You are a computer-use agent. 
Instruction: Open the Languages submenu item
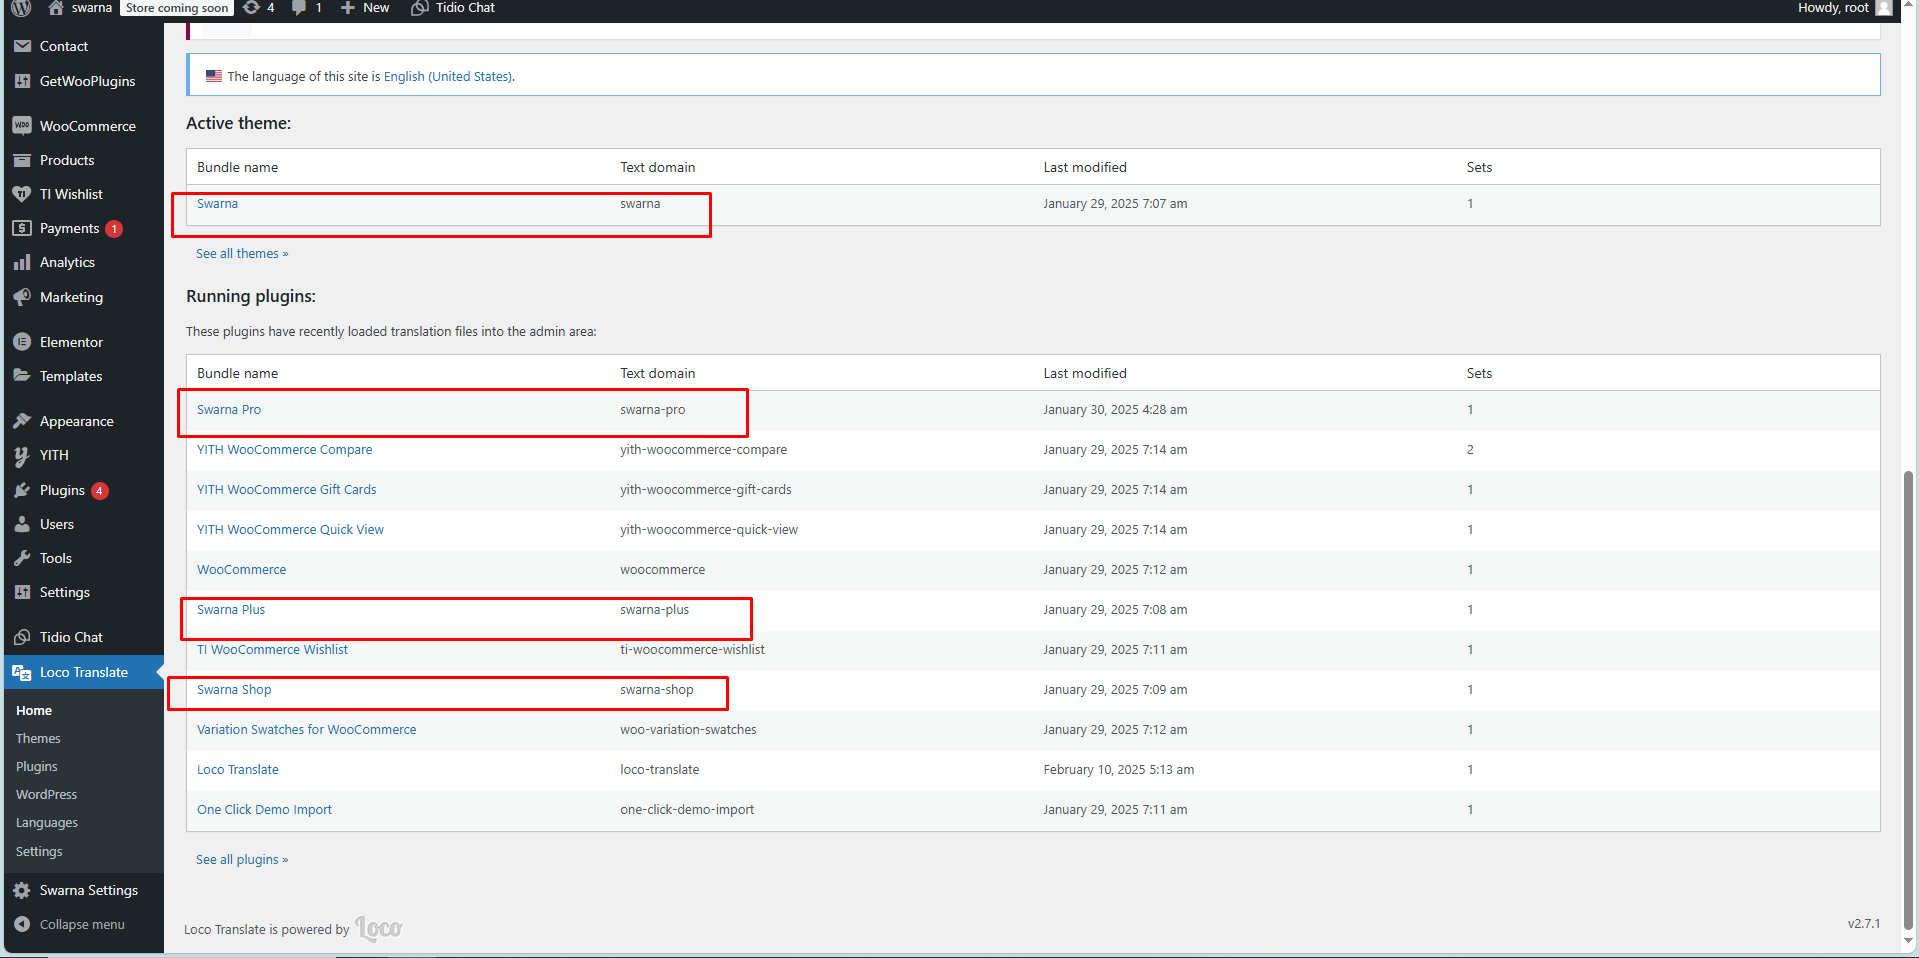47,823
